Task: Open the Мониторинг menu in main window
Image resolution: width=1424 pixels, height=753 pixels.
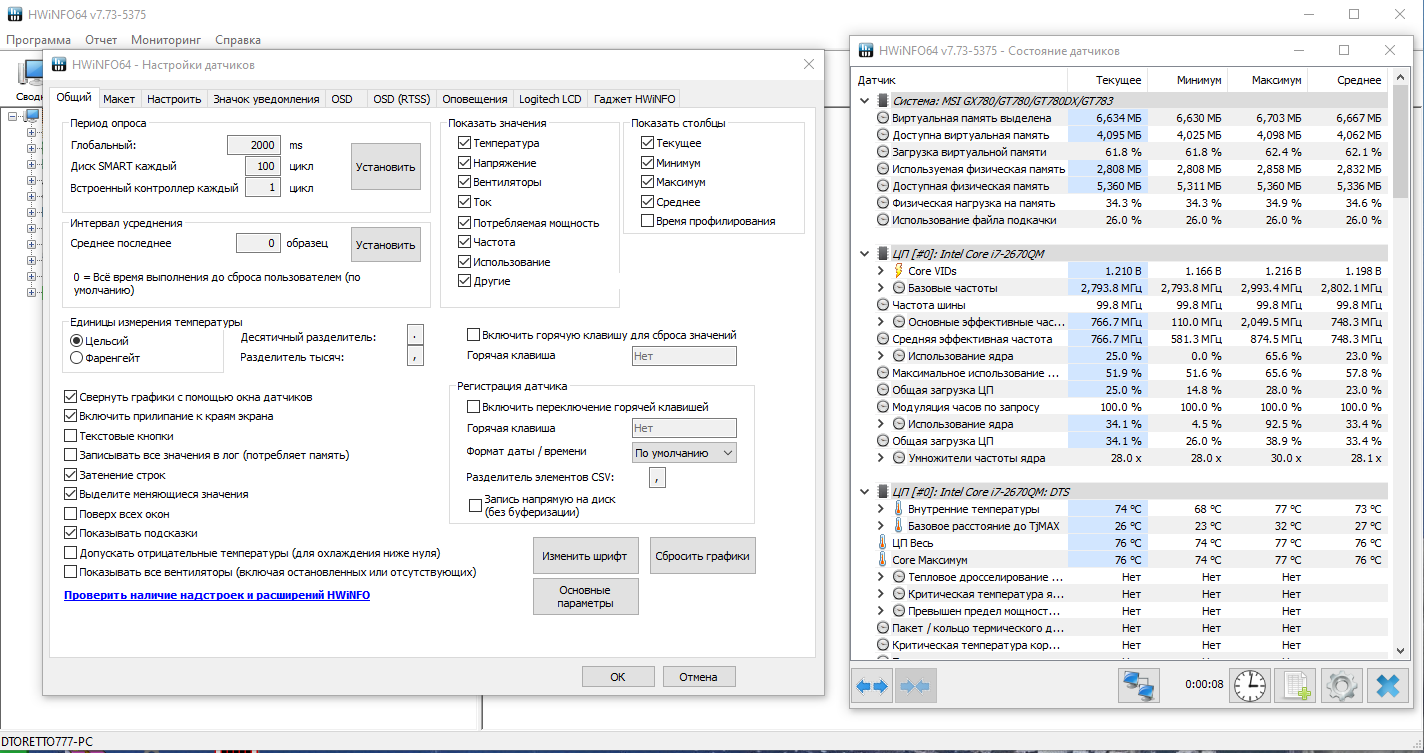Action: pyautogui.click(x=166, y=40)
